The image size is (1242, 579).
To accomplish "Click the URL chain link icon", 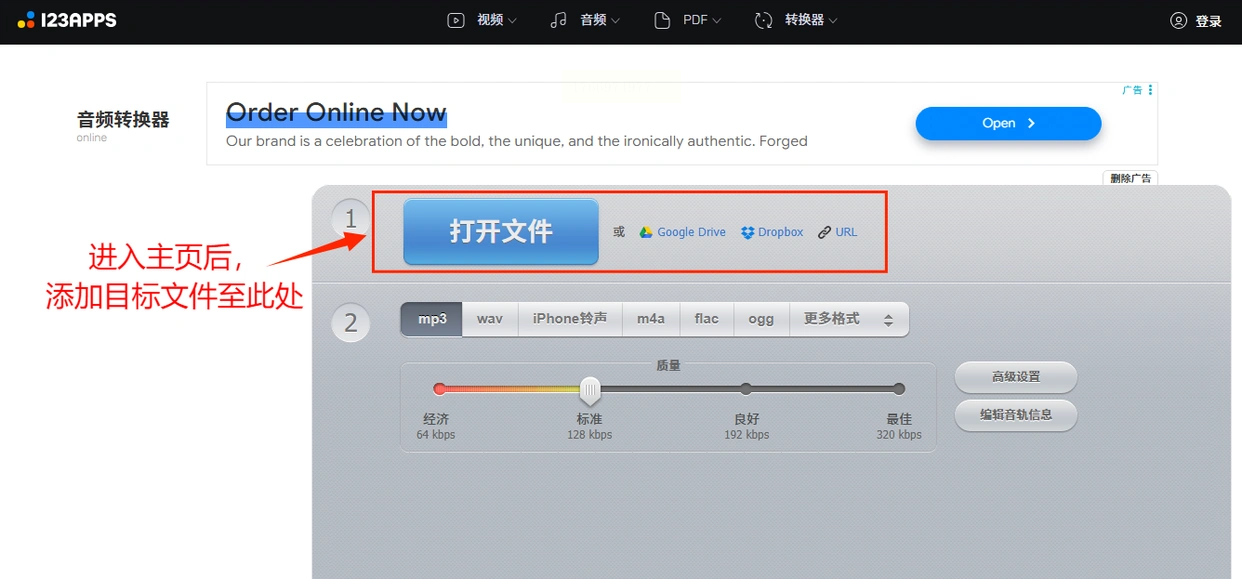I will [x=825, y=232].
